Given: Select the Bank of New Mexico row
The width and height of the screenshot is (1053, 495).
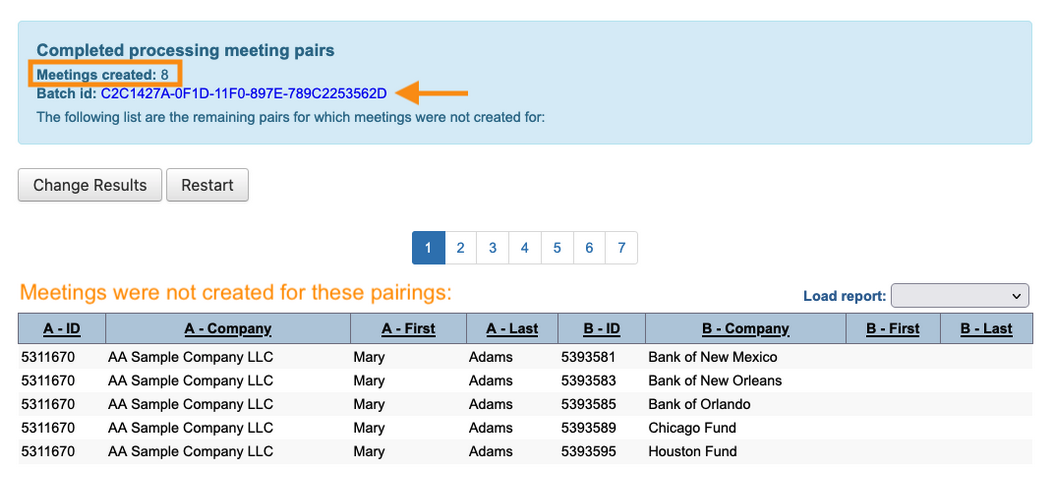Looking at the screenshot, I should [x=712, y=357].
